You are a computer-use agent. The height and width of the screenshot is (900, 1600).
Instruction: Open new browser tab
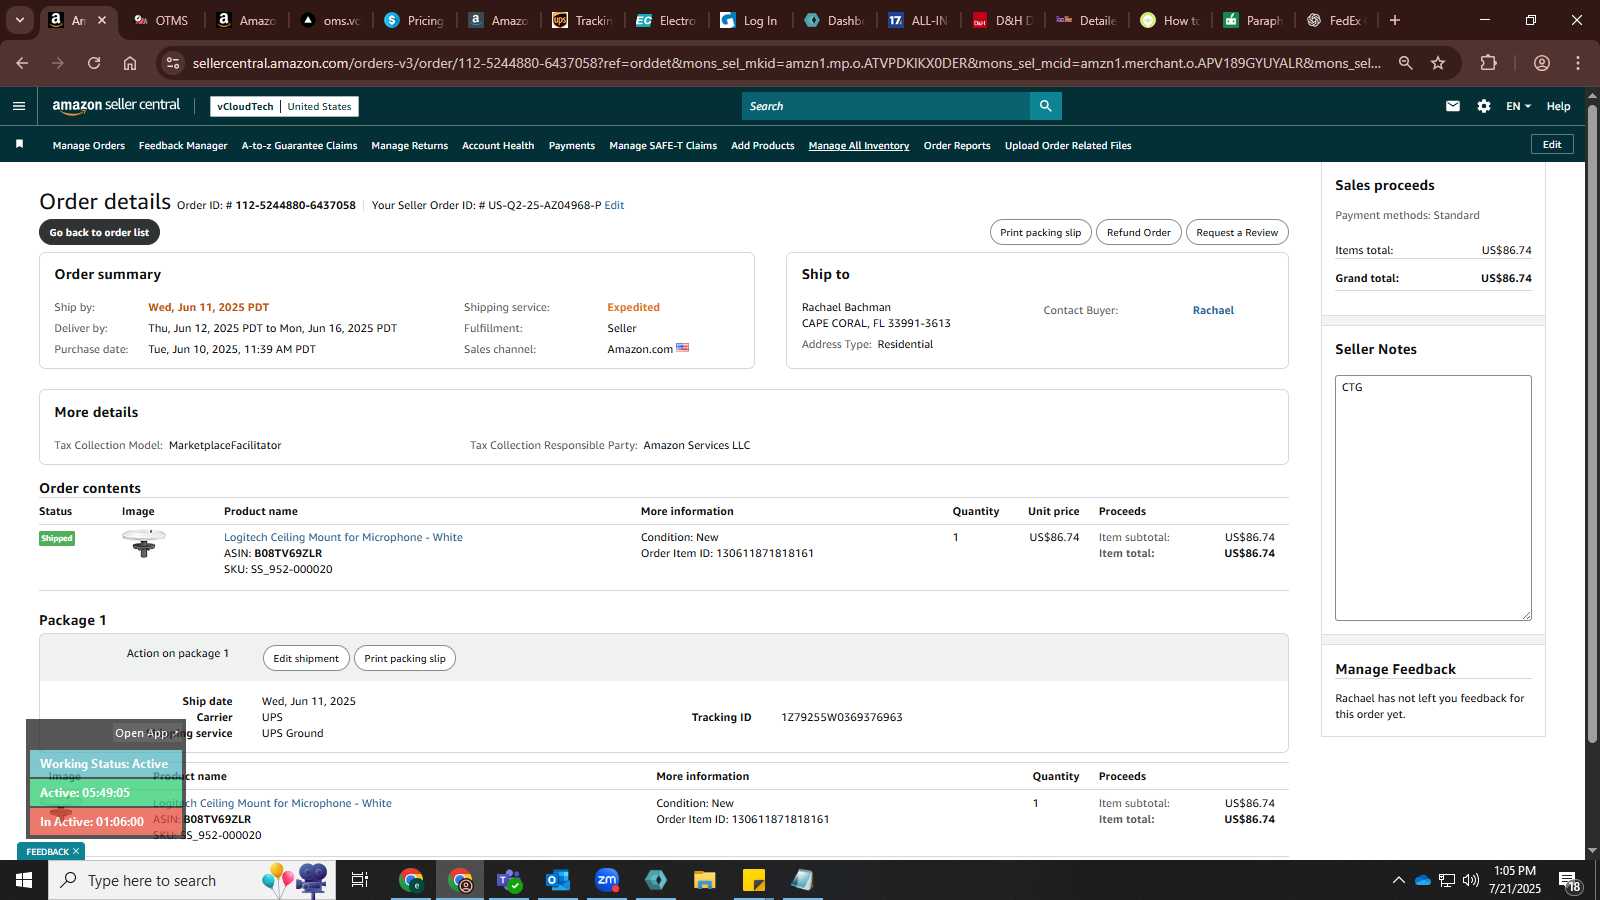(1395, 20)
